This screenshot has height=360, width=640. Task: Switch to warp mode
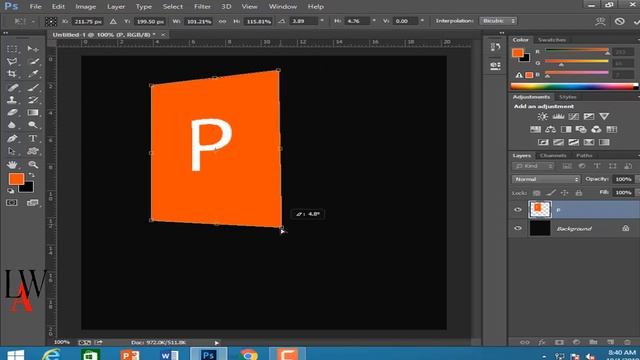click(x=600, y=22)
